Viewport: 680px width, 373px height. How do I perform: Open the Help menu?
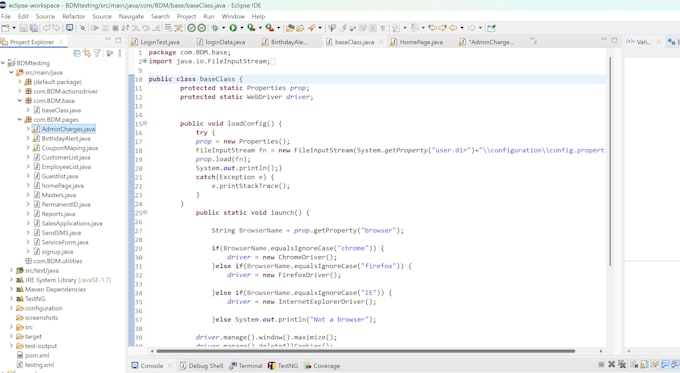tap(258, 16)
